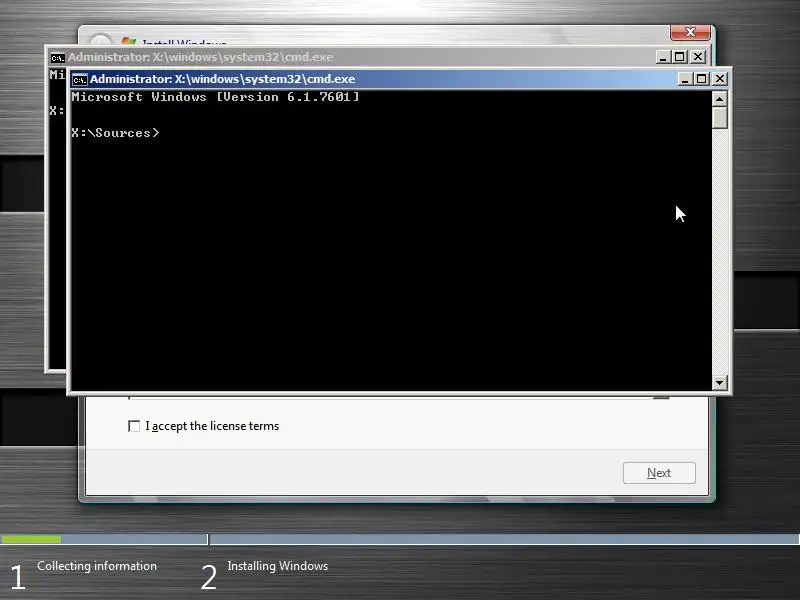Viewport: 800px width, 600px height.
Task: Click the scroll down arrow in front console
Action: [719, 382]
